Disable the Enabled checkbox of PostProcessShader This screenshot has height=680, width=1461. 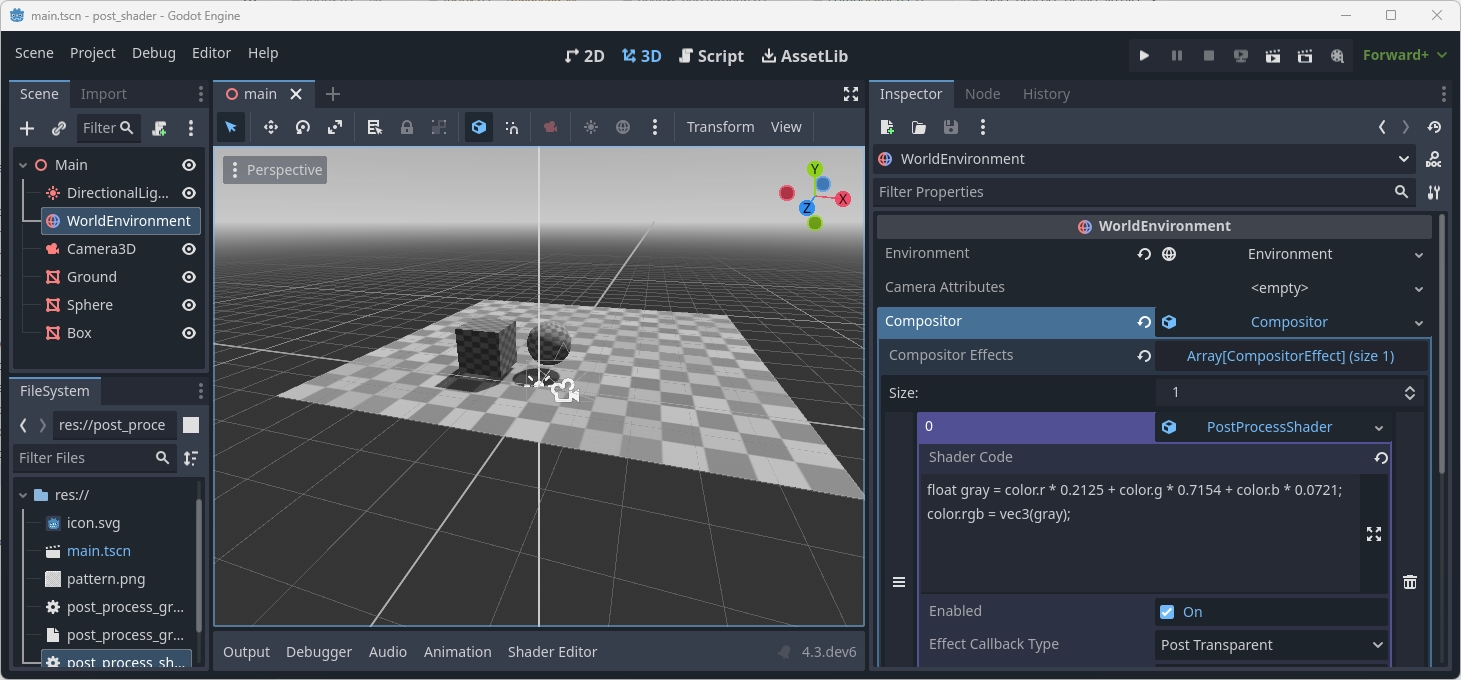click(1167, 611)
